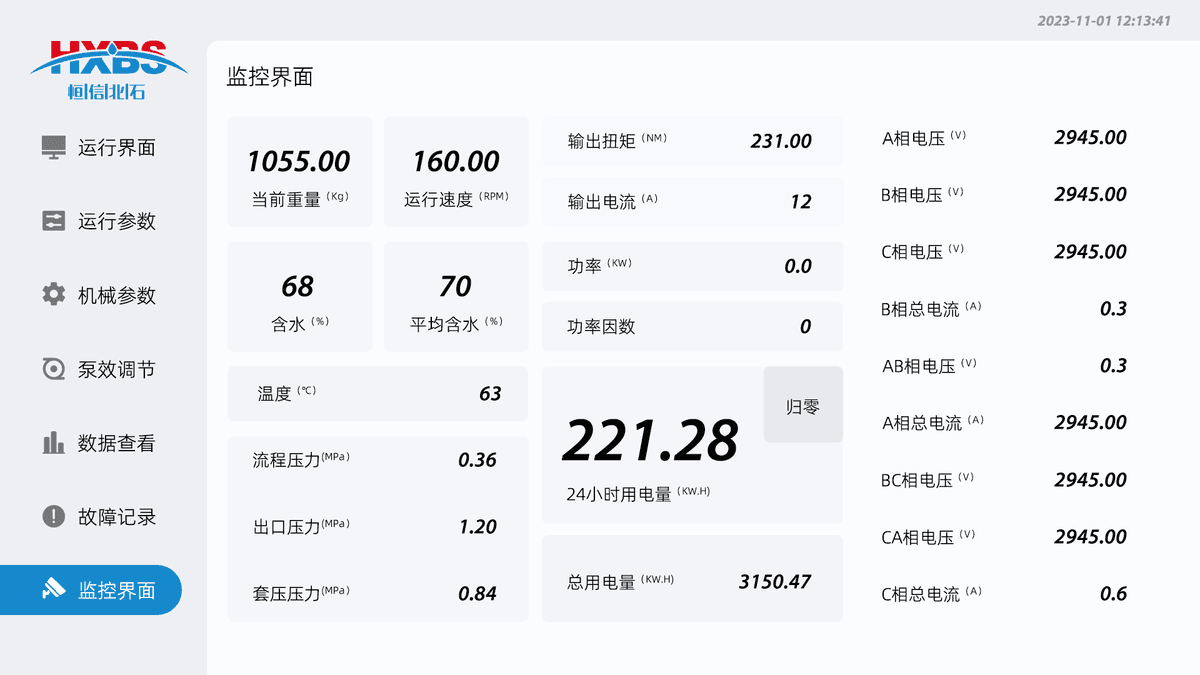The width and height of the screenshot is (1200, 675).
Task: Select the 运行速度 160.00 card
Action: point(456,172)
